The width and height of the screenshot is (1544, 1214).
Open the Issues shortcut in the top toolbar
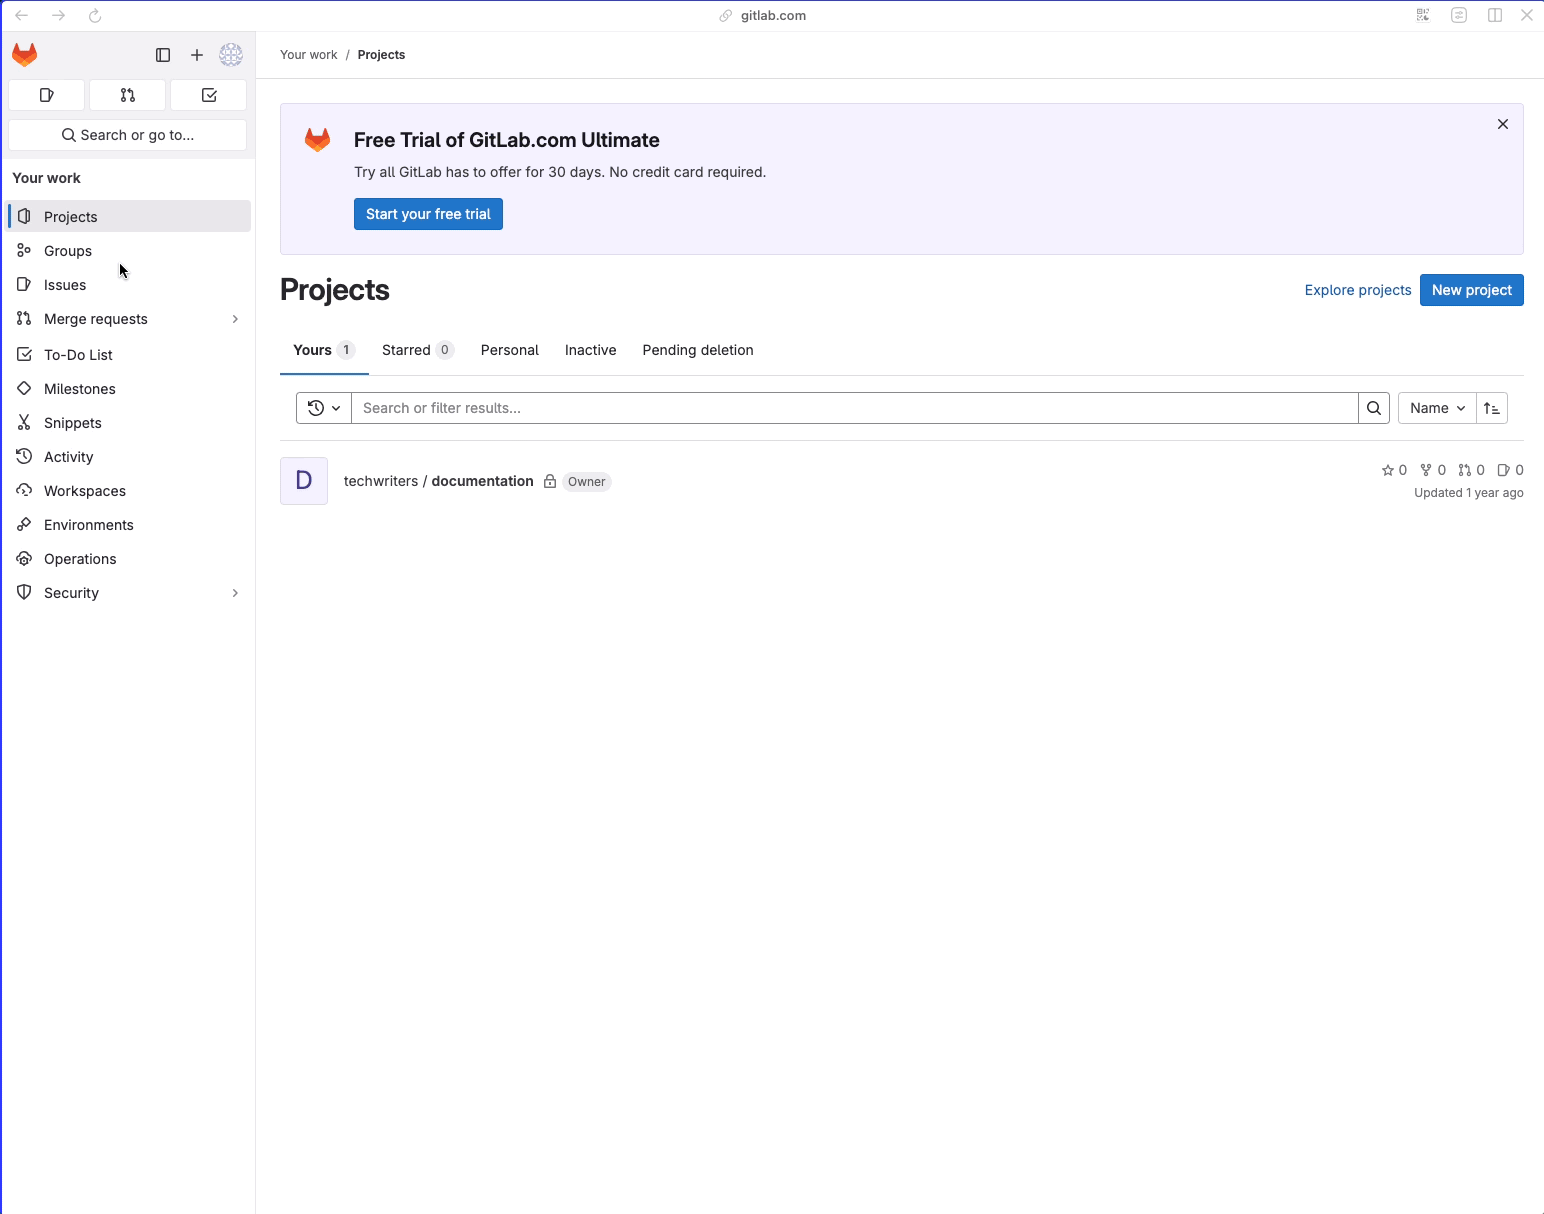[46, 94]
